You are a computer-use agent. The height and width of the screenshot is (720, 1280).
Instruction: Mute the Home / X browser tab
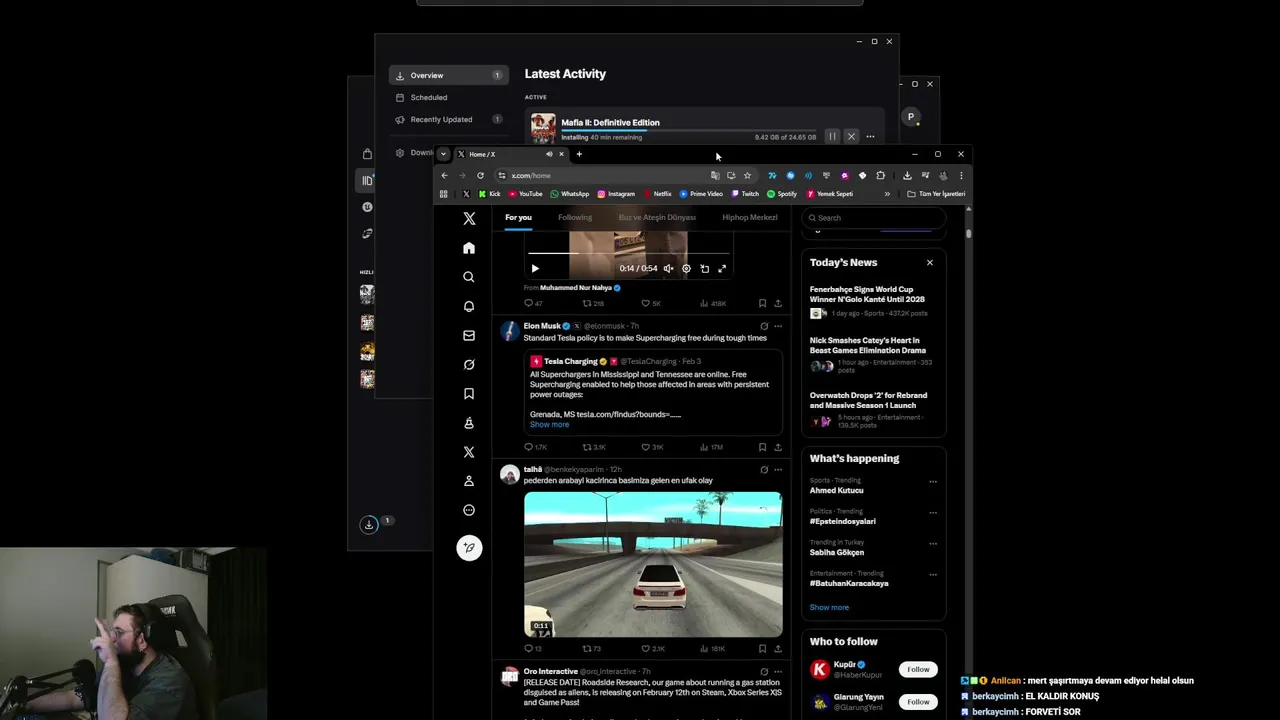[549, 154]
